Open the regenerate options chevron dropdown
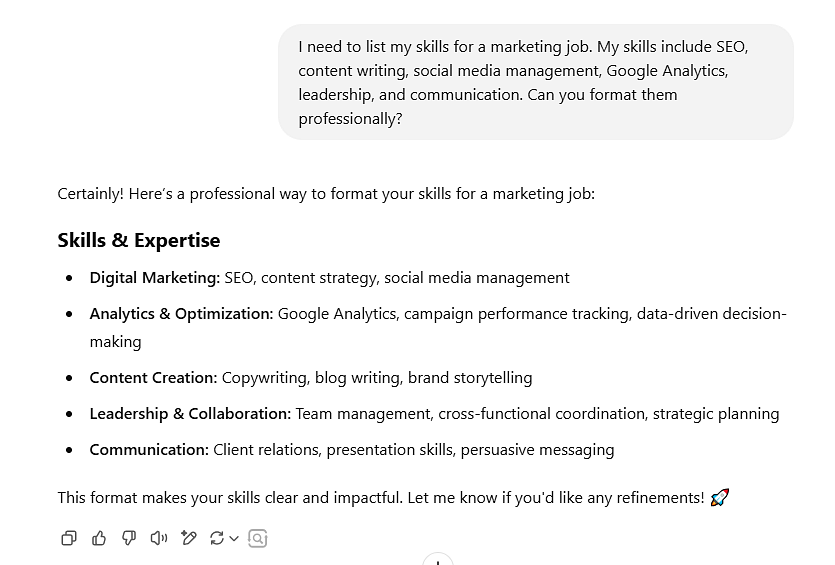Viewport: 835px width, 565px height. 234,539
